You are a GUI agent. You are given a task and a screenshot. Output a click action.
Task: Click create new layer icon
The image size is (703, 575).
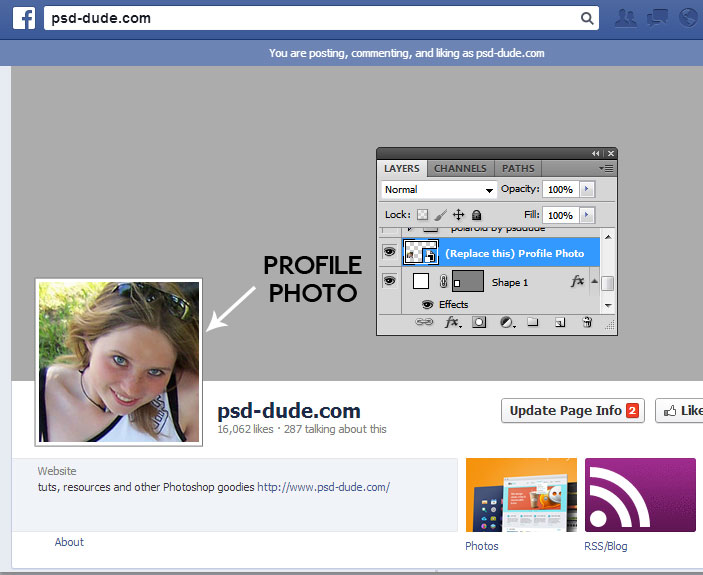(x=560, y=322)
